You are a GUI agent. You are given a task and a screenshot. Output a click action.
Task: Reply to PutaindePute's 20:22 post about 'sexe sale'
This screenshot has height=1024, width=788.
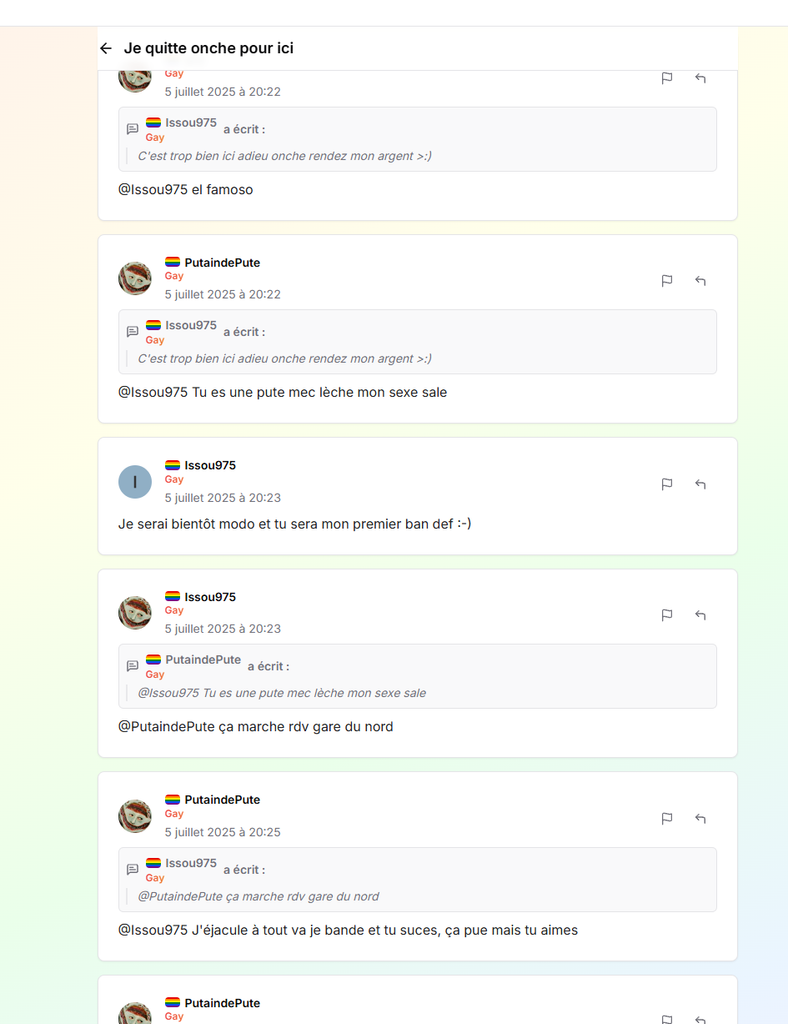click(x=701, y=281)
